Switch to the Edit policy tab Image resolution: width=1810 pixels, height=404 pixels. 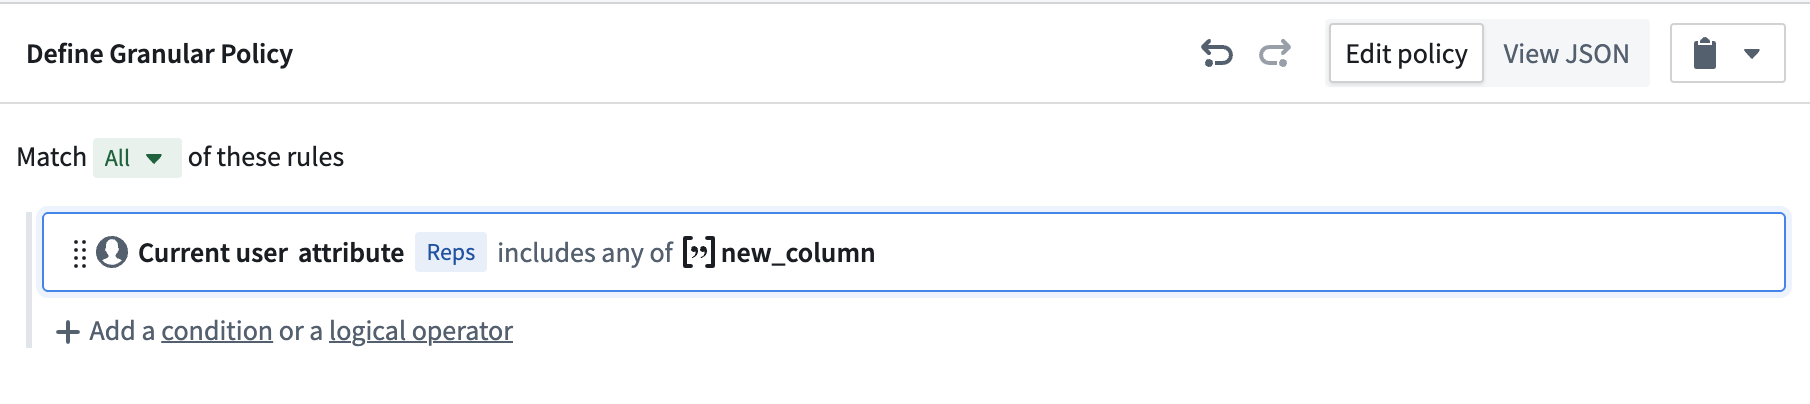pos(1405,53)
